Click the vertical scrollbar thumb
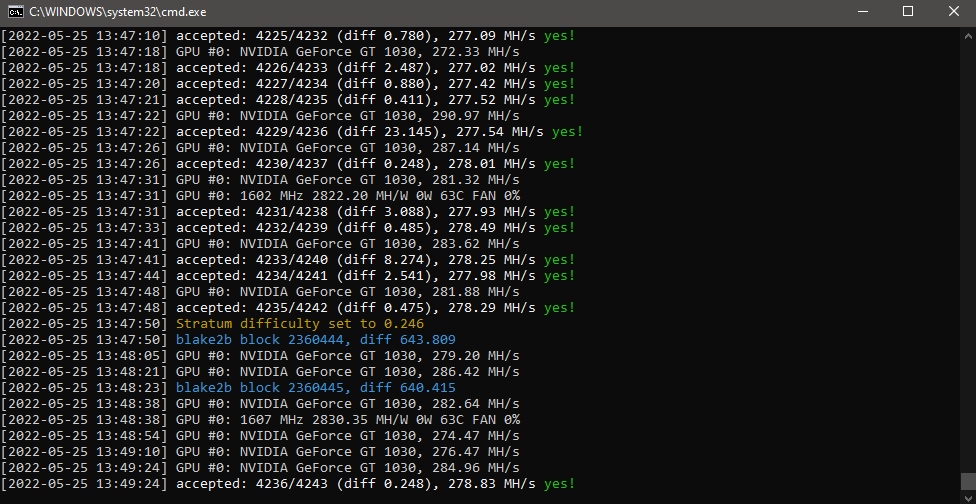The image size is (976, 504). 967,480
